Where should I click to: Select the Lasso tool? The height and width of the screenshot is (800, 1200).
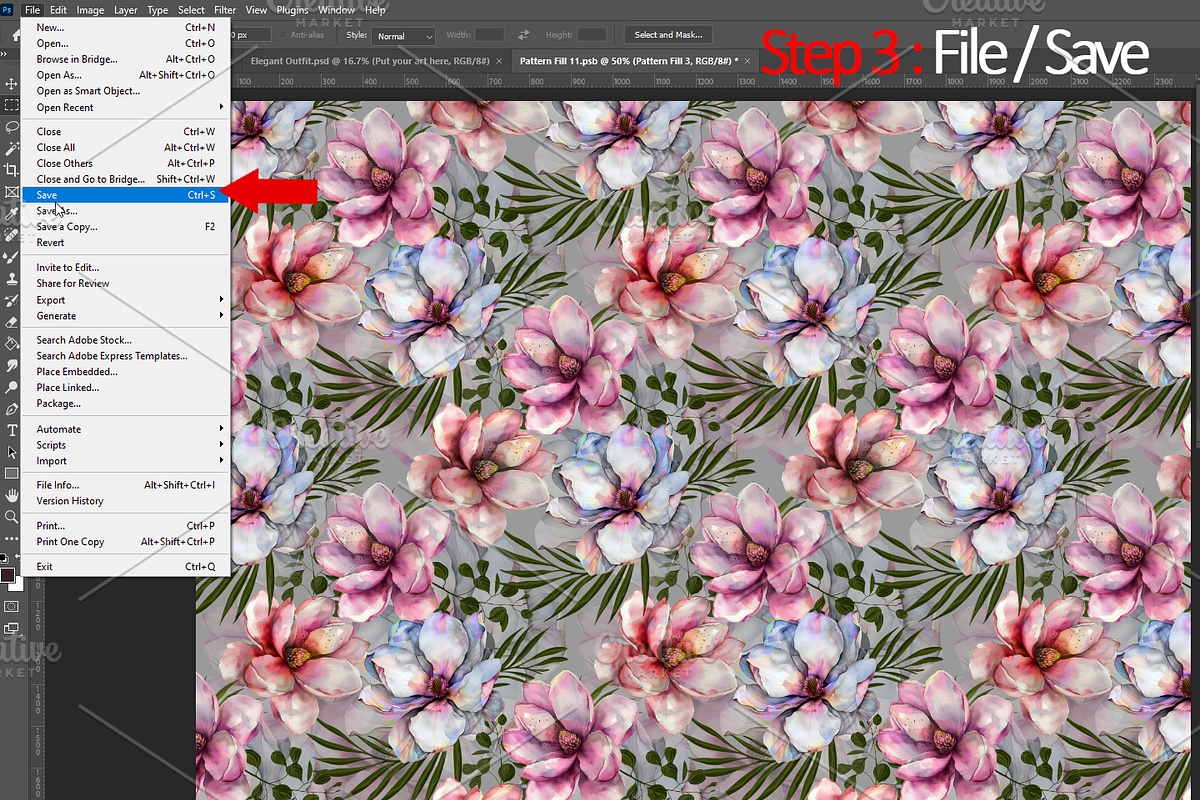(12, 127)
